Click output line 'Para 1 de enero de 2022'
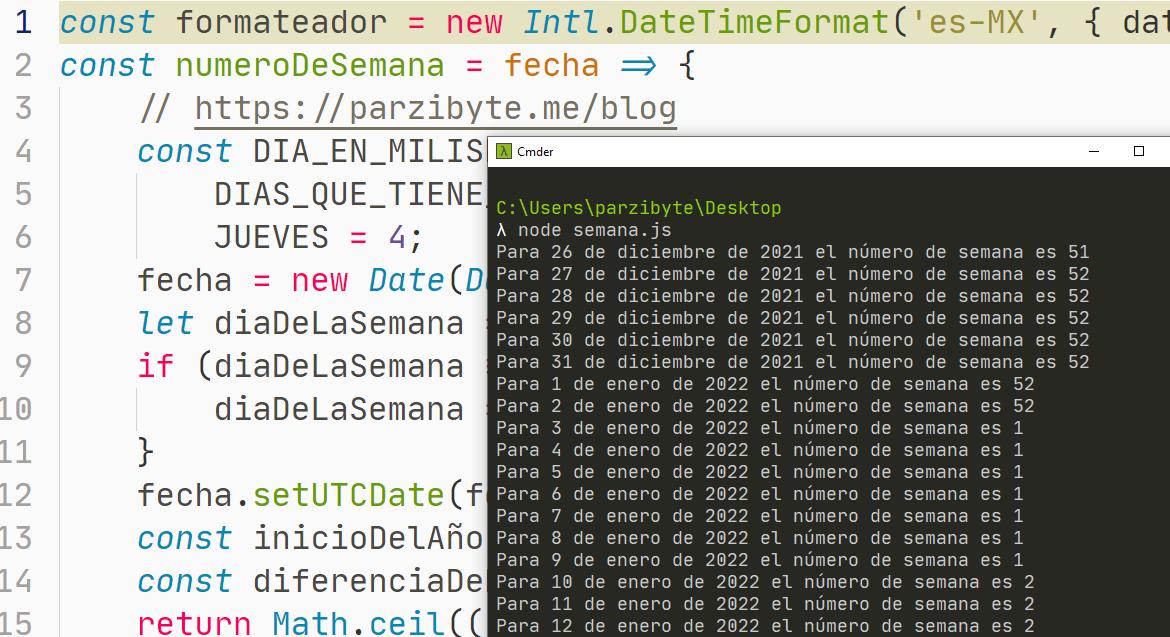 [765, 384]
